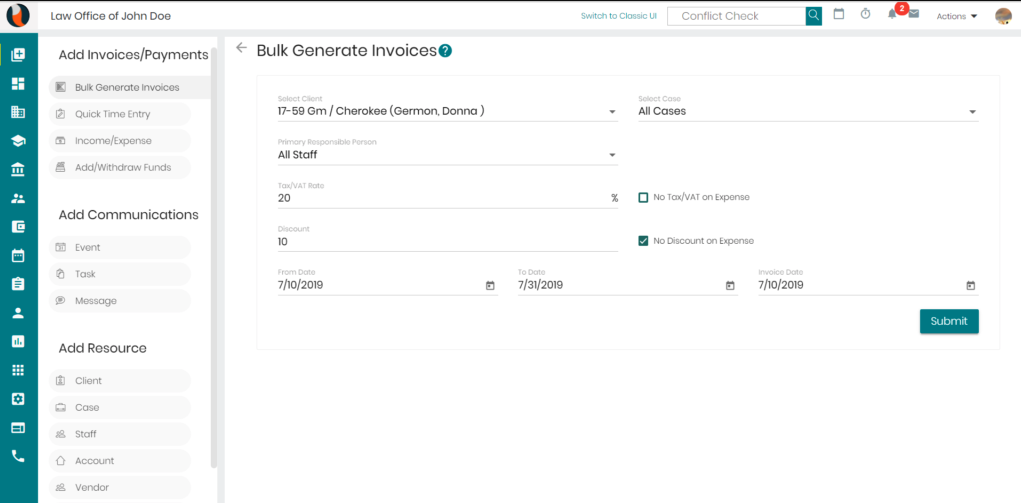This screenshot has width=1021, height=503.
Task: Click Switch to Classic UI link
Action: 619,16
